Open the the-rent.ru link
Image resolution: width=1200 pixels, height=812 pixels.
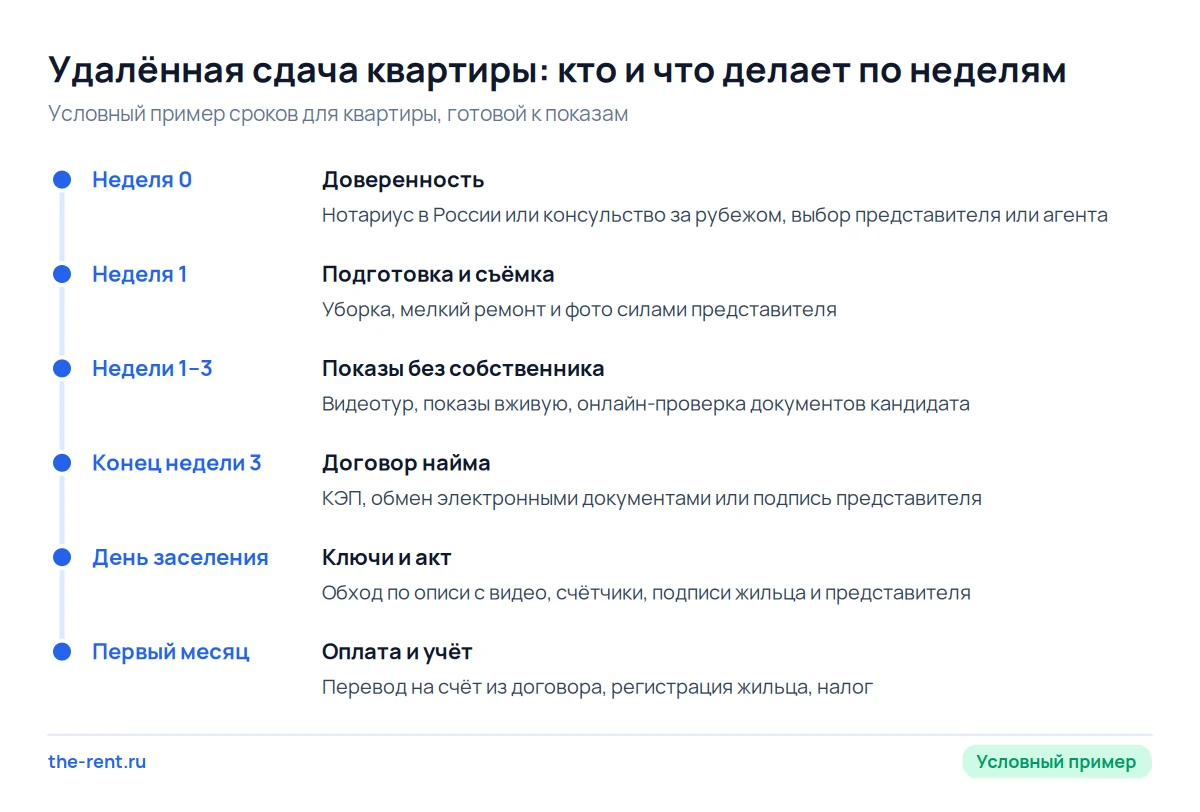pyautogui.click(x=97, y=762)
